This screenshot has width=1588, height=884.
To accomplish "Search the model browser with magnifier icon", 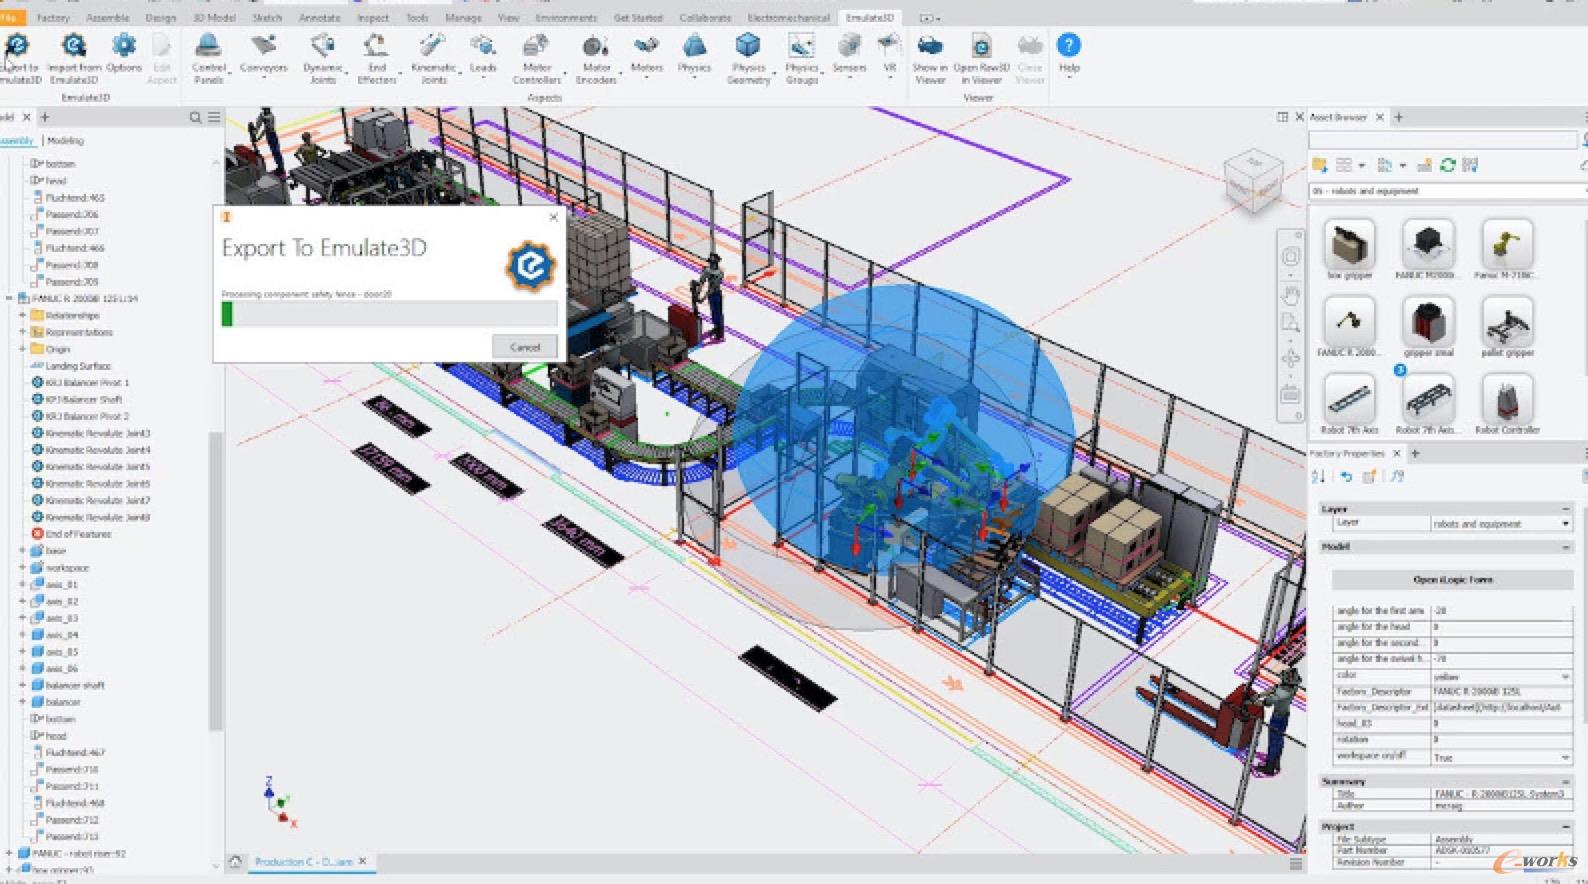I will tap(195, 117).
